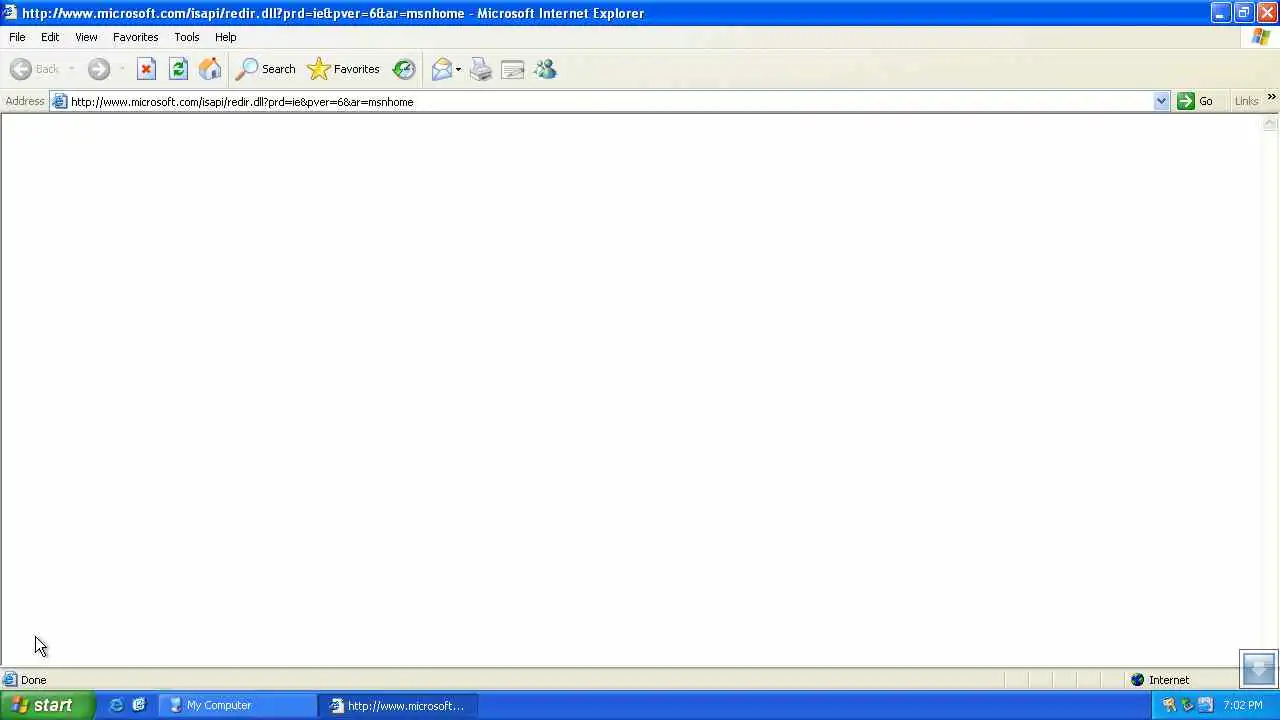Click the first system tray icon
1280x720 pixels.
1169,705
